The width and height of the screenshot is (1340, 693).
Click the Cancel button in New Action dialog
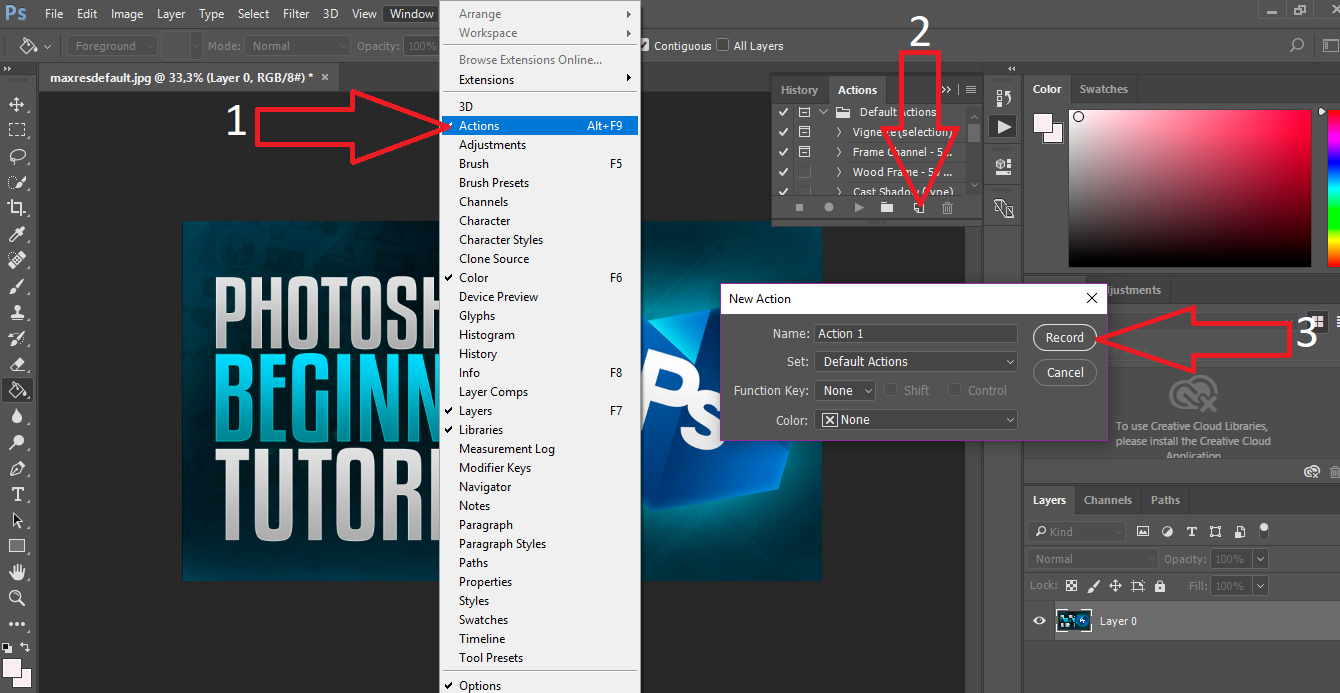click(1065, 373)
